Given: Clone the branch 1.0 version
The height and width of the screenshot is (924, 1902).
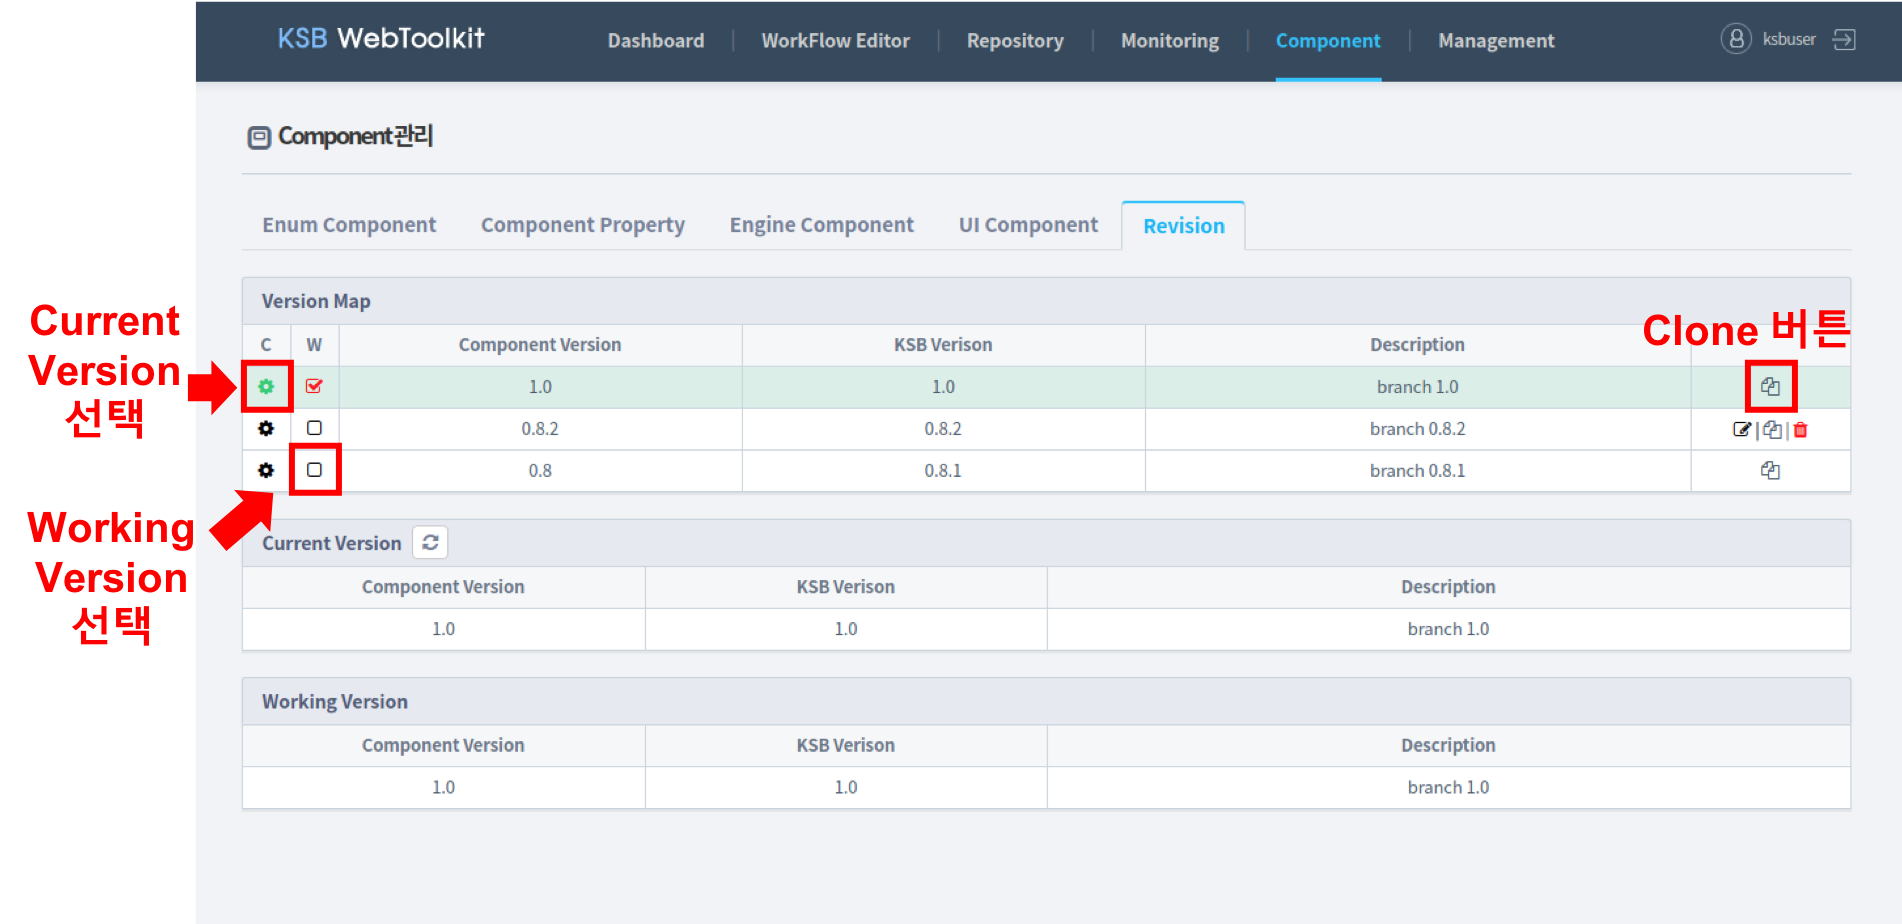Looking at the screenshot, I should [1770, 387].
